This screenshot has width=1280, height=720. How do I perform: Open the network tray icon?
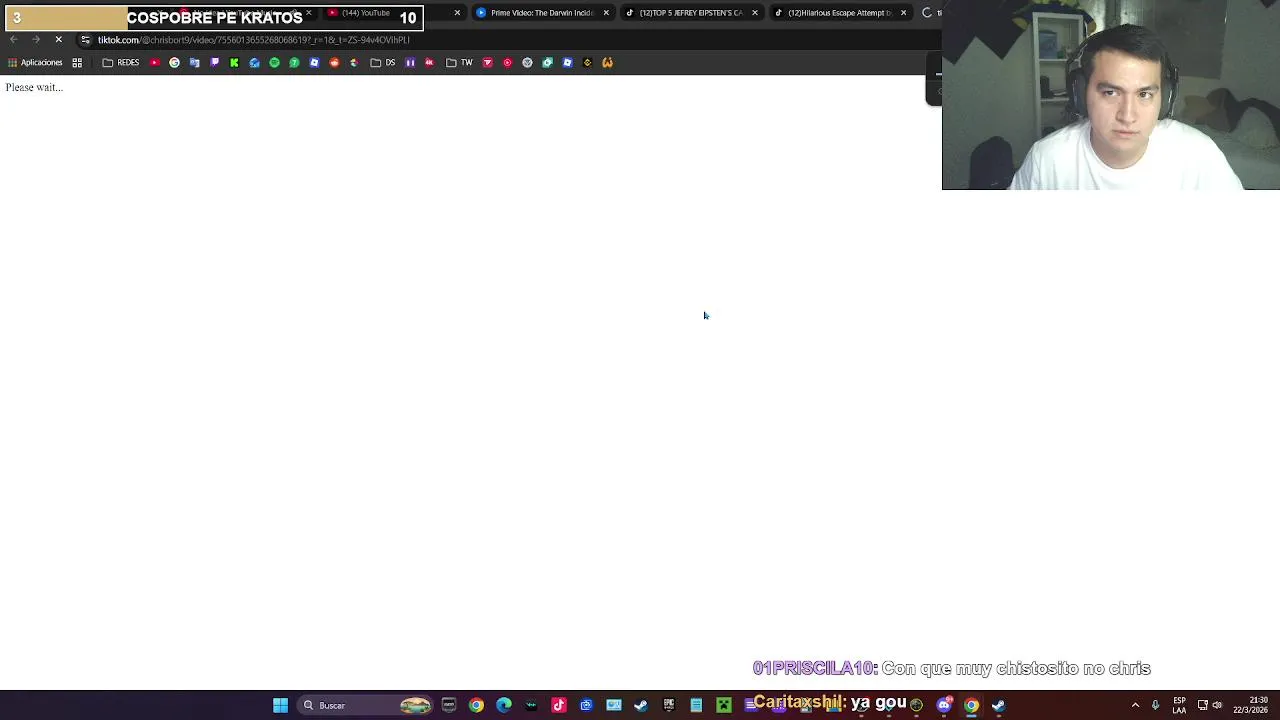pos(1203,705)
